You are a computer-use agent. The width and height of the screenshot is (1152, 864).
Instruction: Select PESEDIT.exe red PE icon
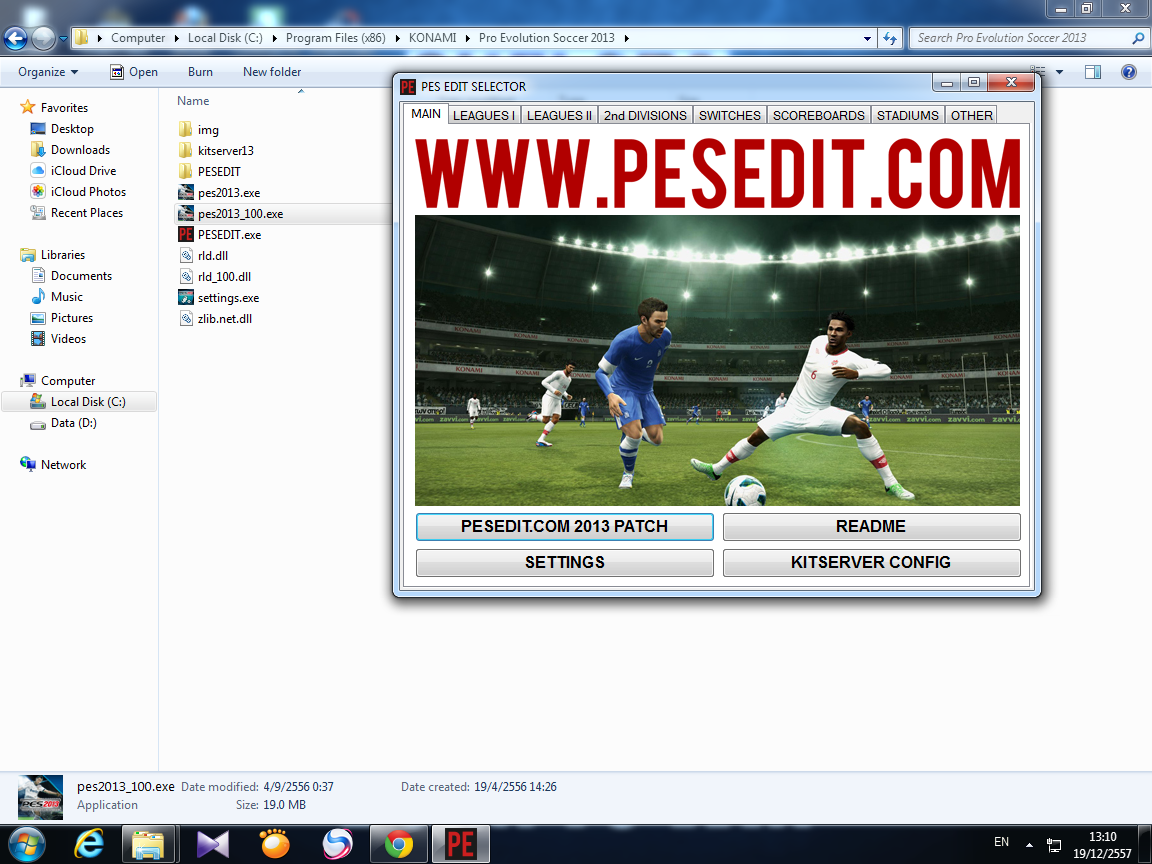(x=185, y=234)
